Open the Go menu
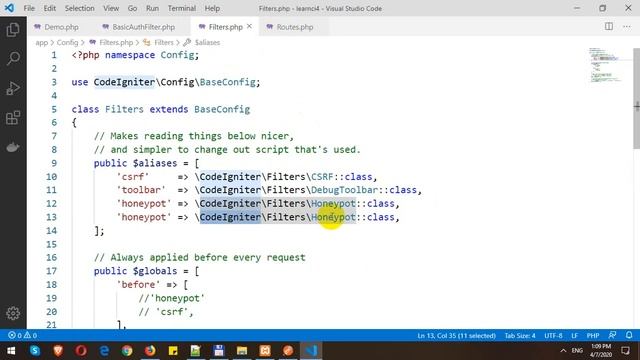The image size is (640, 360). click(x=132, y=8)
